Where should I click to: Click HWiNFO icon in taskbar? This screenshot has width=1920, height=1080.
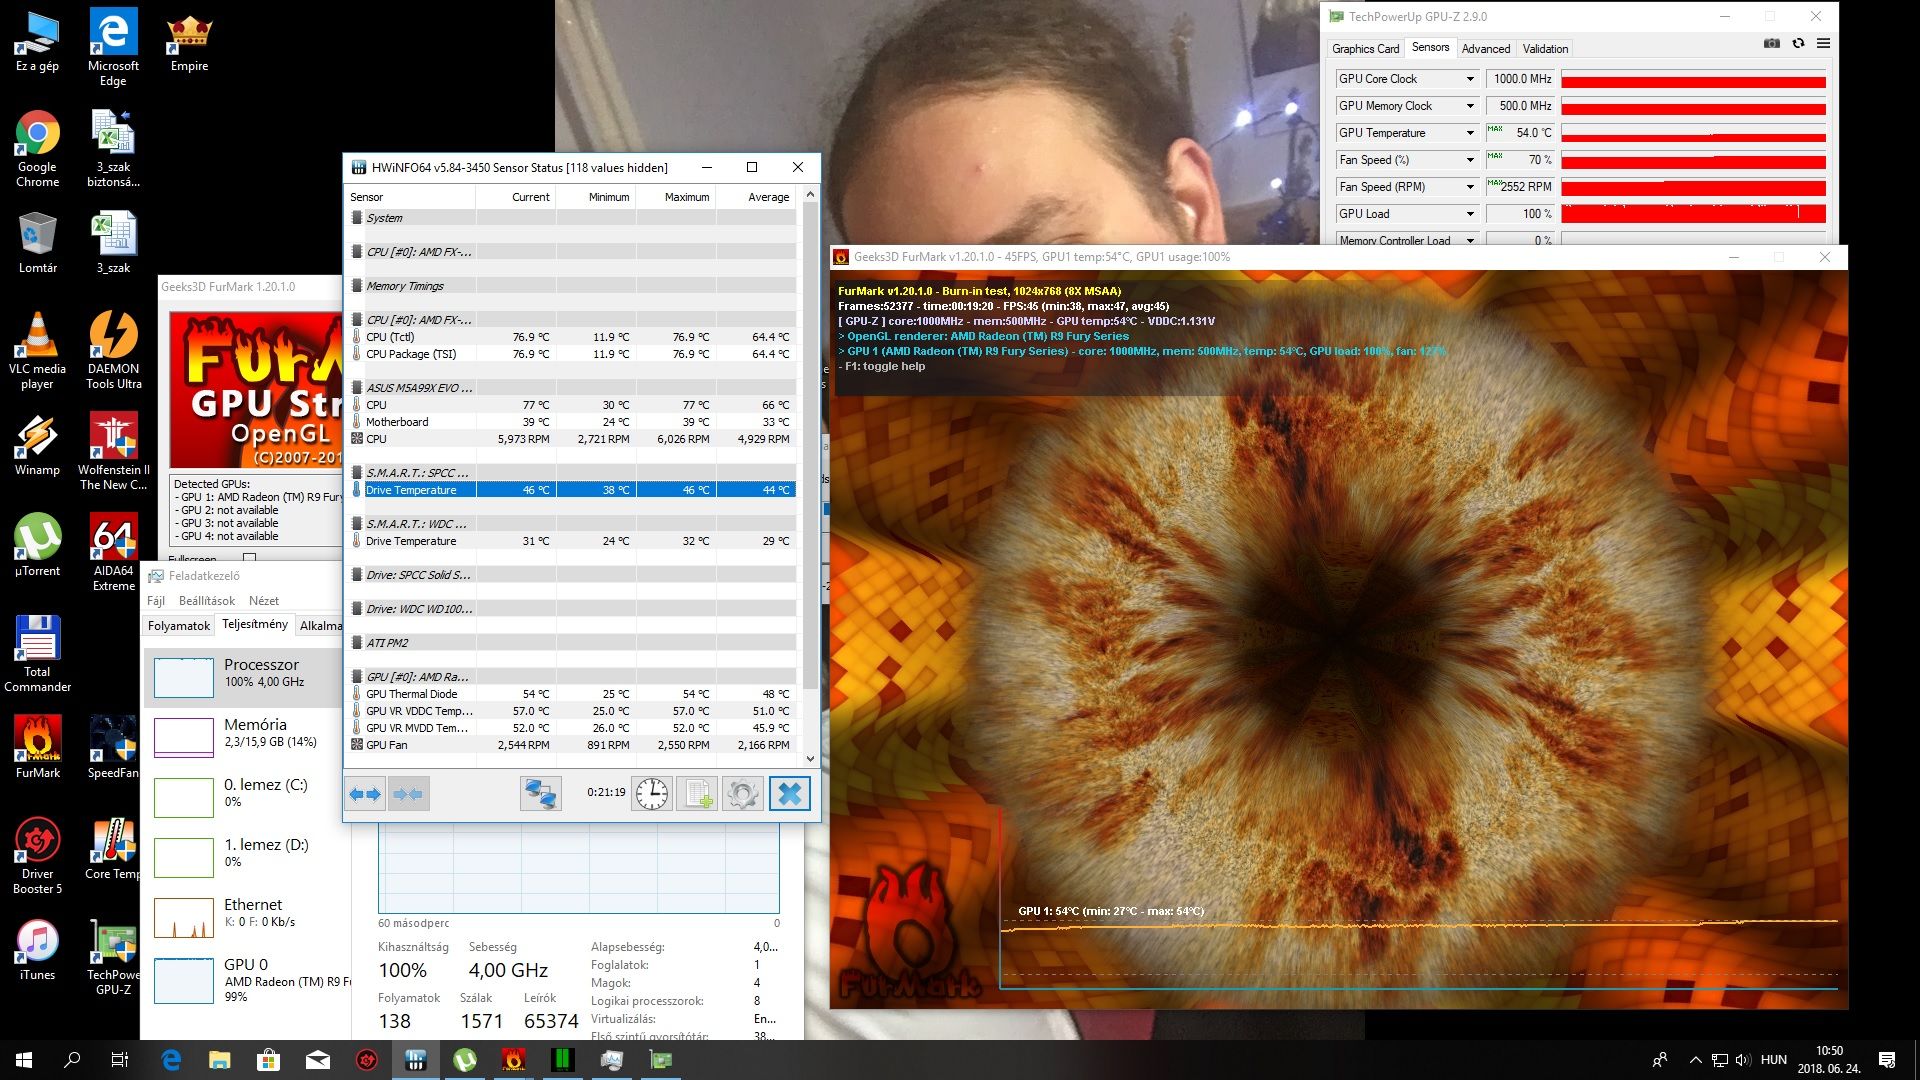coord(416,1060)
